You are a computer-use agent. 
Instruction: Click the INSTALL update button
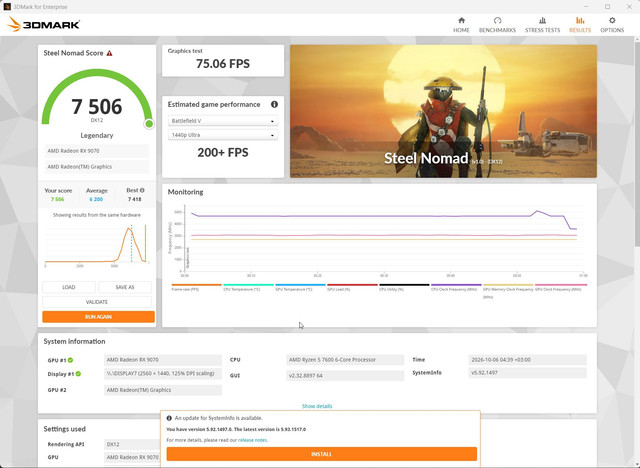point(322,454)
